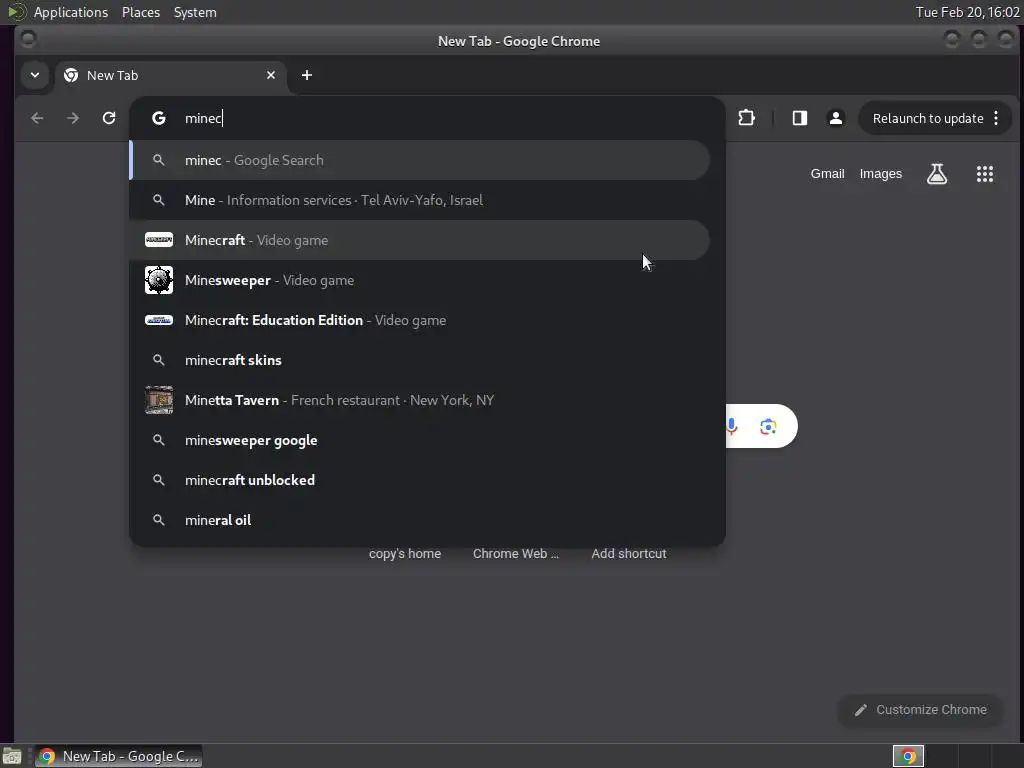Screen dimensions: 1024x768
Task: Select 'minec - Google Search' suggestion
Action: [420, 160]
